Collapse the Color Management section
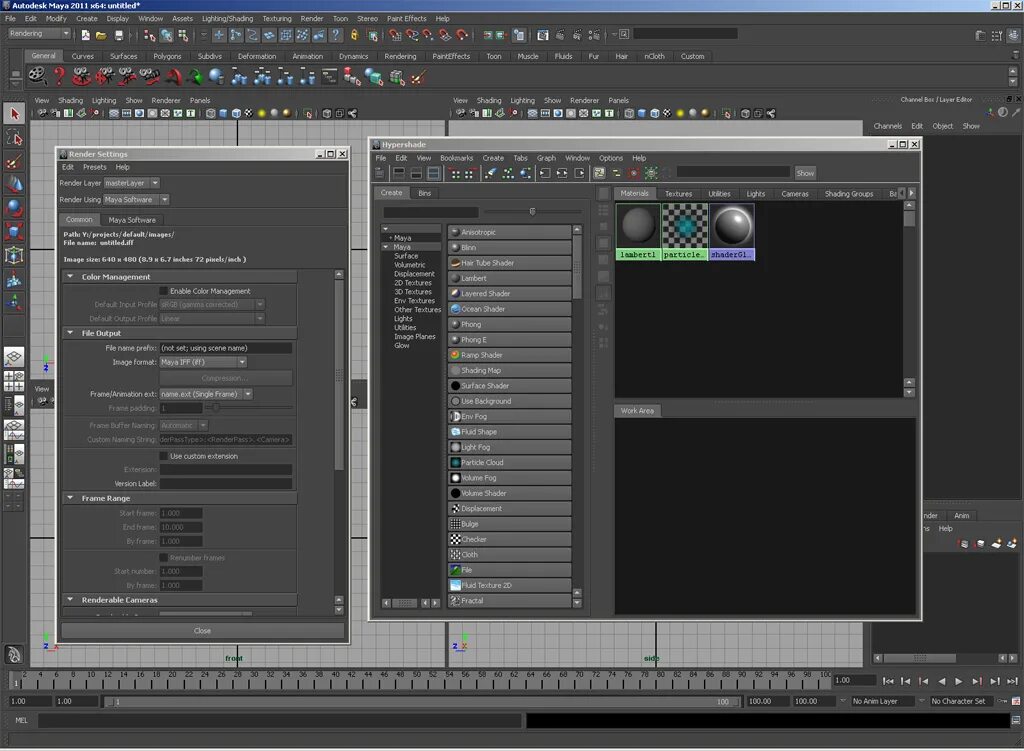The image size is (1024, 751). coord(70,277)
